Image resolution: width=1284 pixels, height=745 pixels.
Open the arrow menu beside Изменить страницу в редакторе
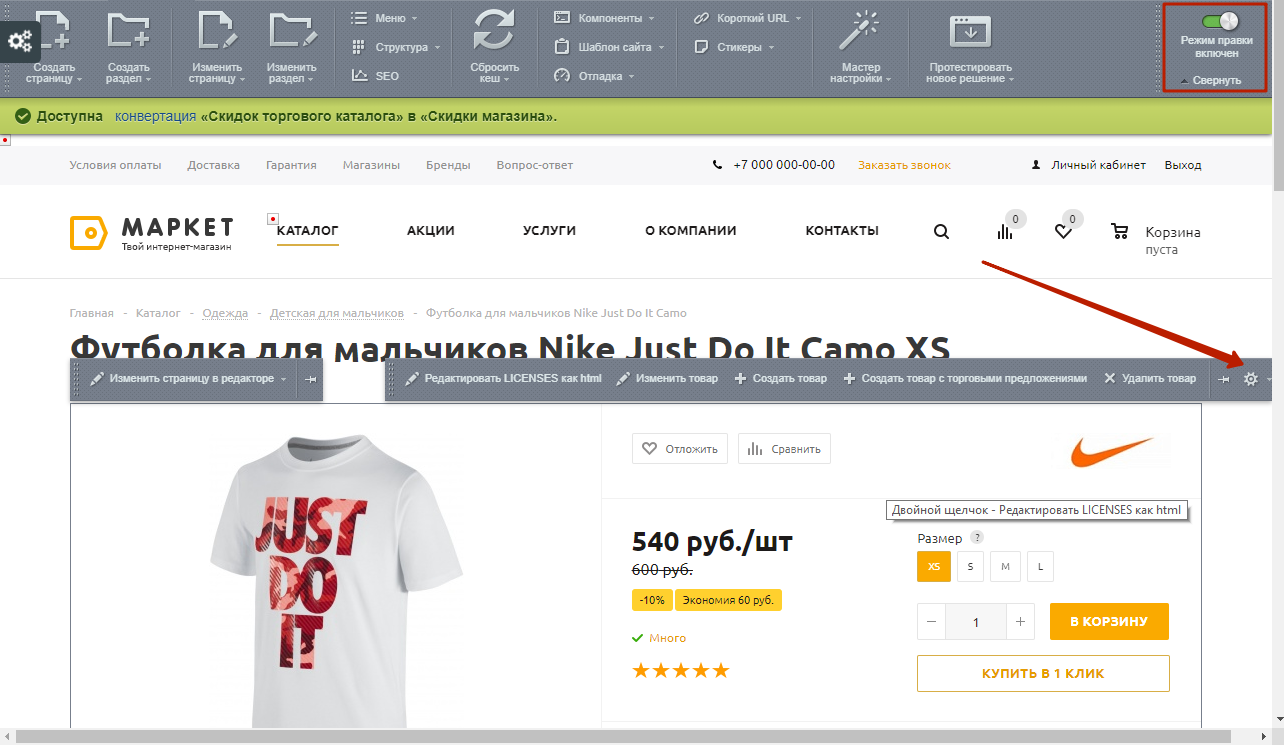pyautogui.click(x=284, y=380)
